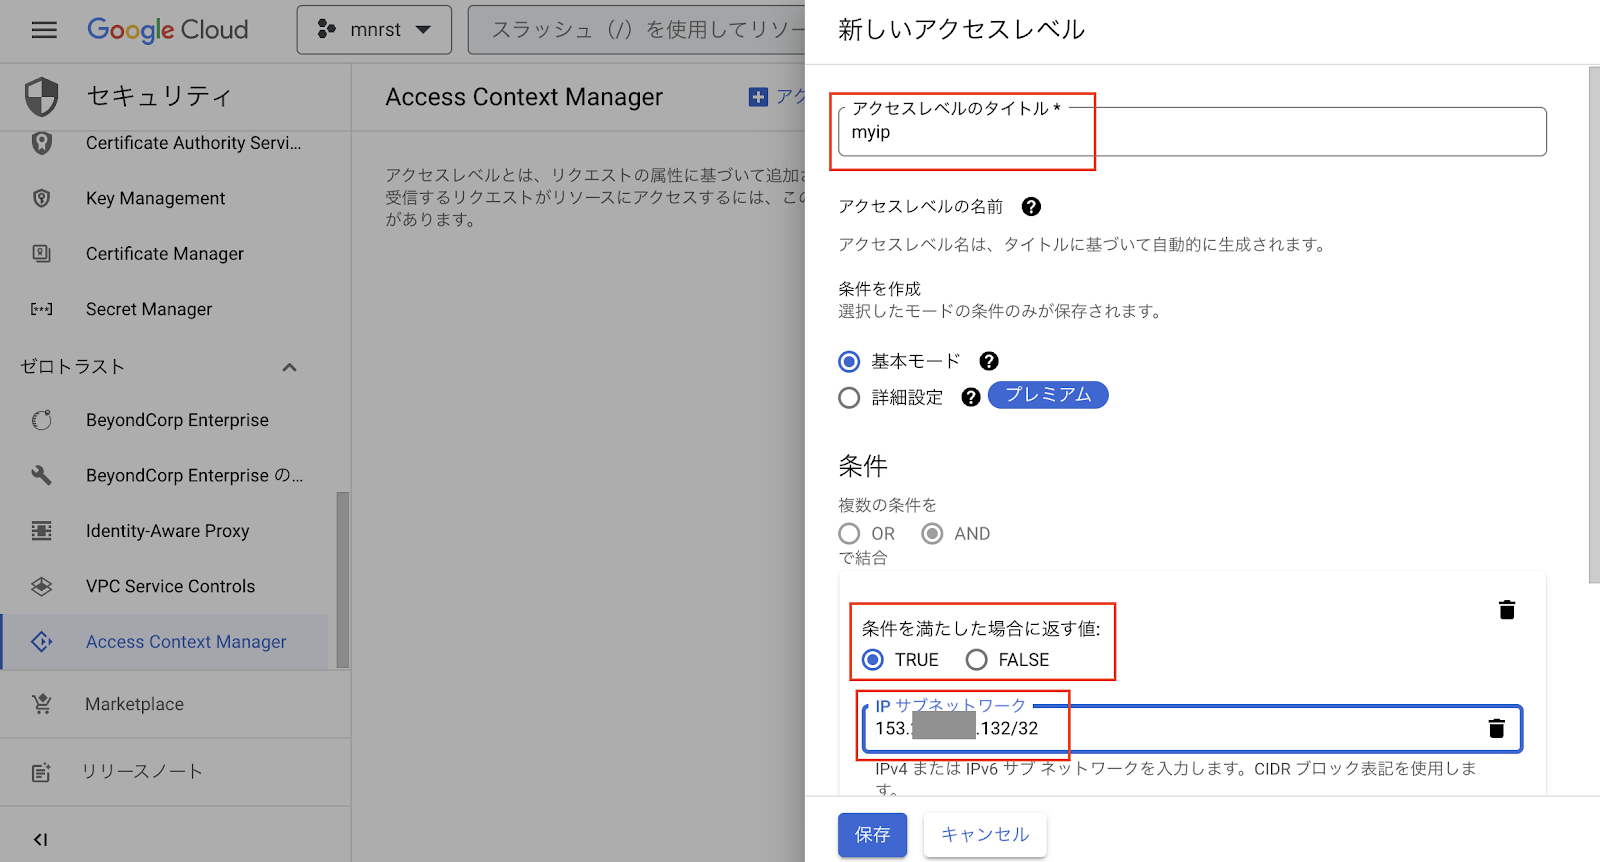Select the 基本モード radio button

(x=849, y=361)
